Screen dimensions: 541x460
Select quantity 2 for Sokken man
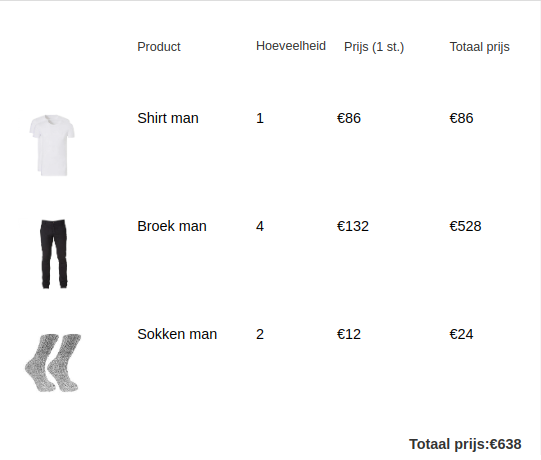[x=260, y=334]
